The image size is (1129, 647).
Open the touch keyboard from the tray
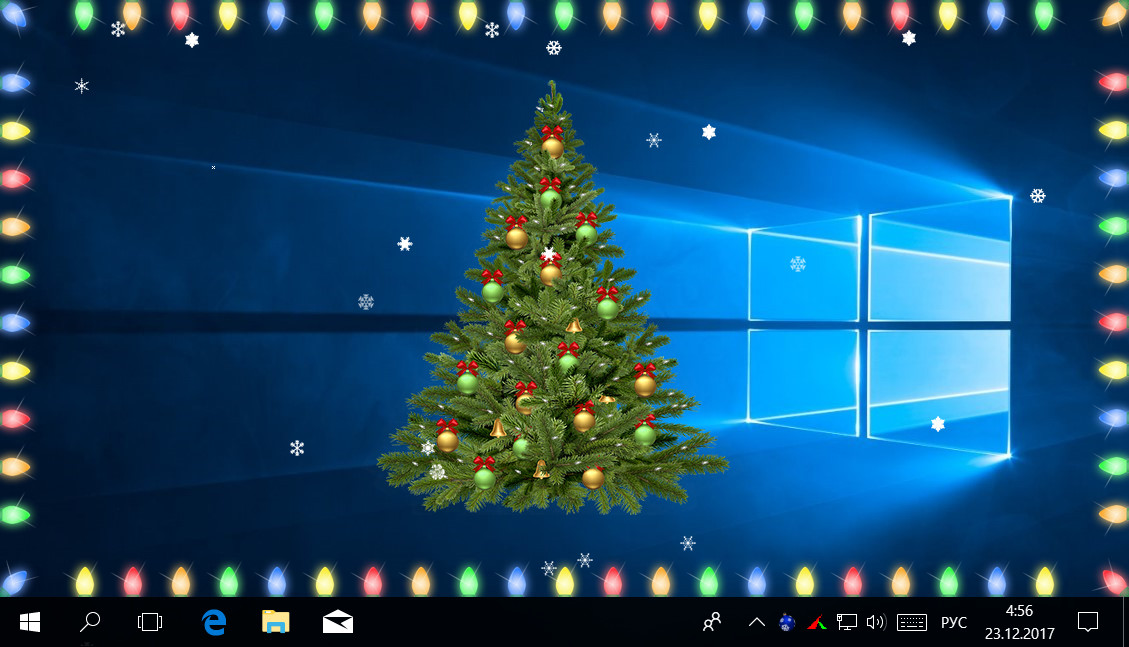(x=912, y=623)
